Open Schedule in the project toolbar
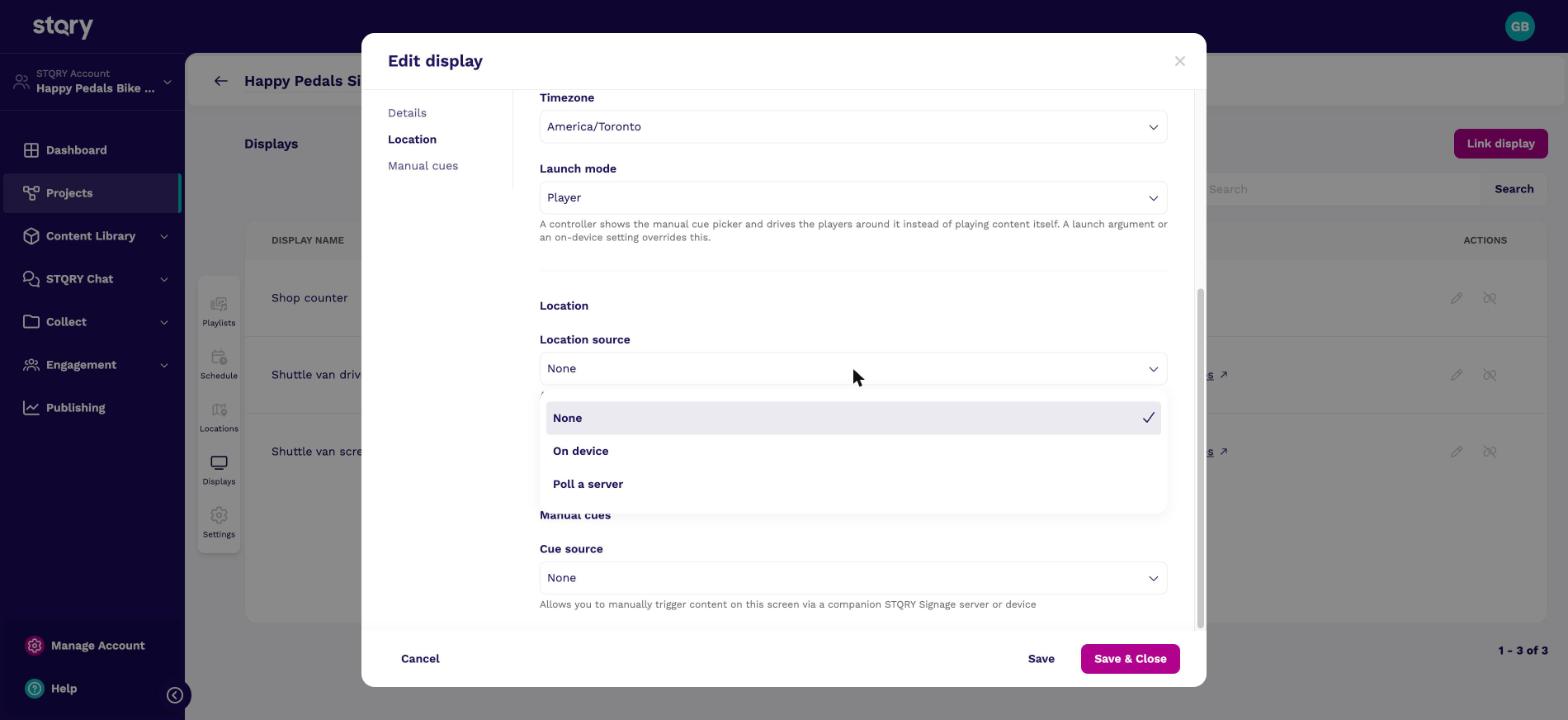 tap(219, 364)
